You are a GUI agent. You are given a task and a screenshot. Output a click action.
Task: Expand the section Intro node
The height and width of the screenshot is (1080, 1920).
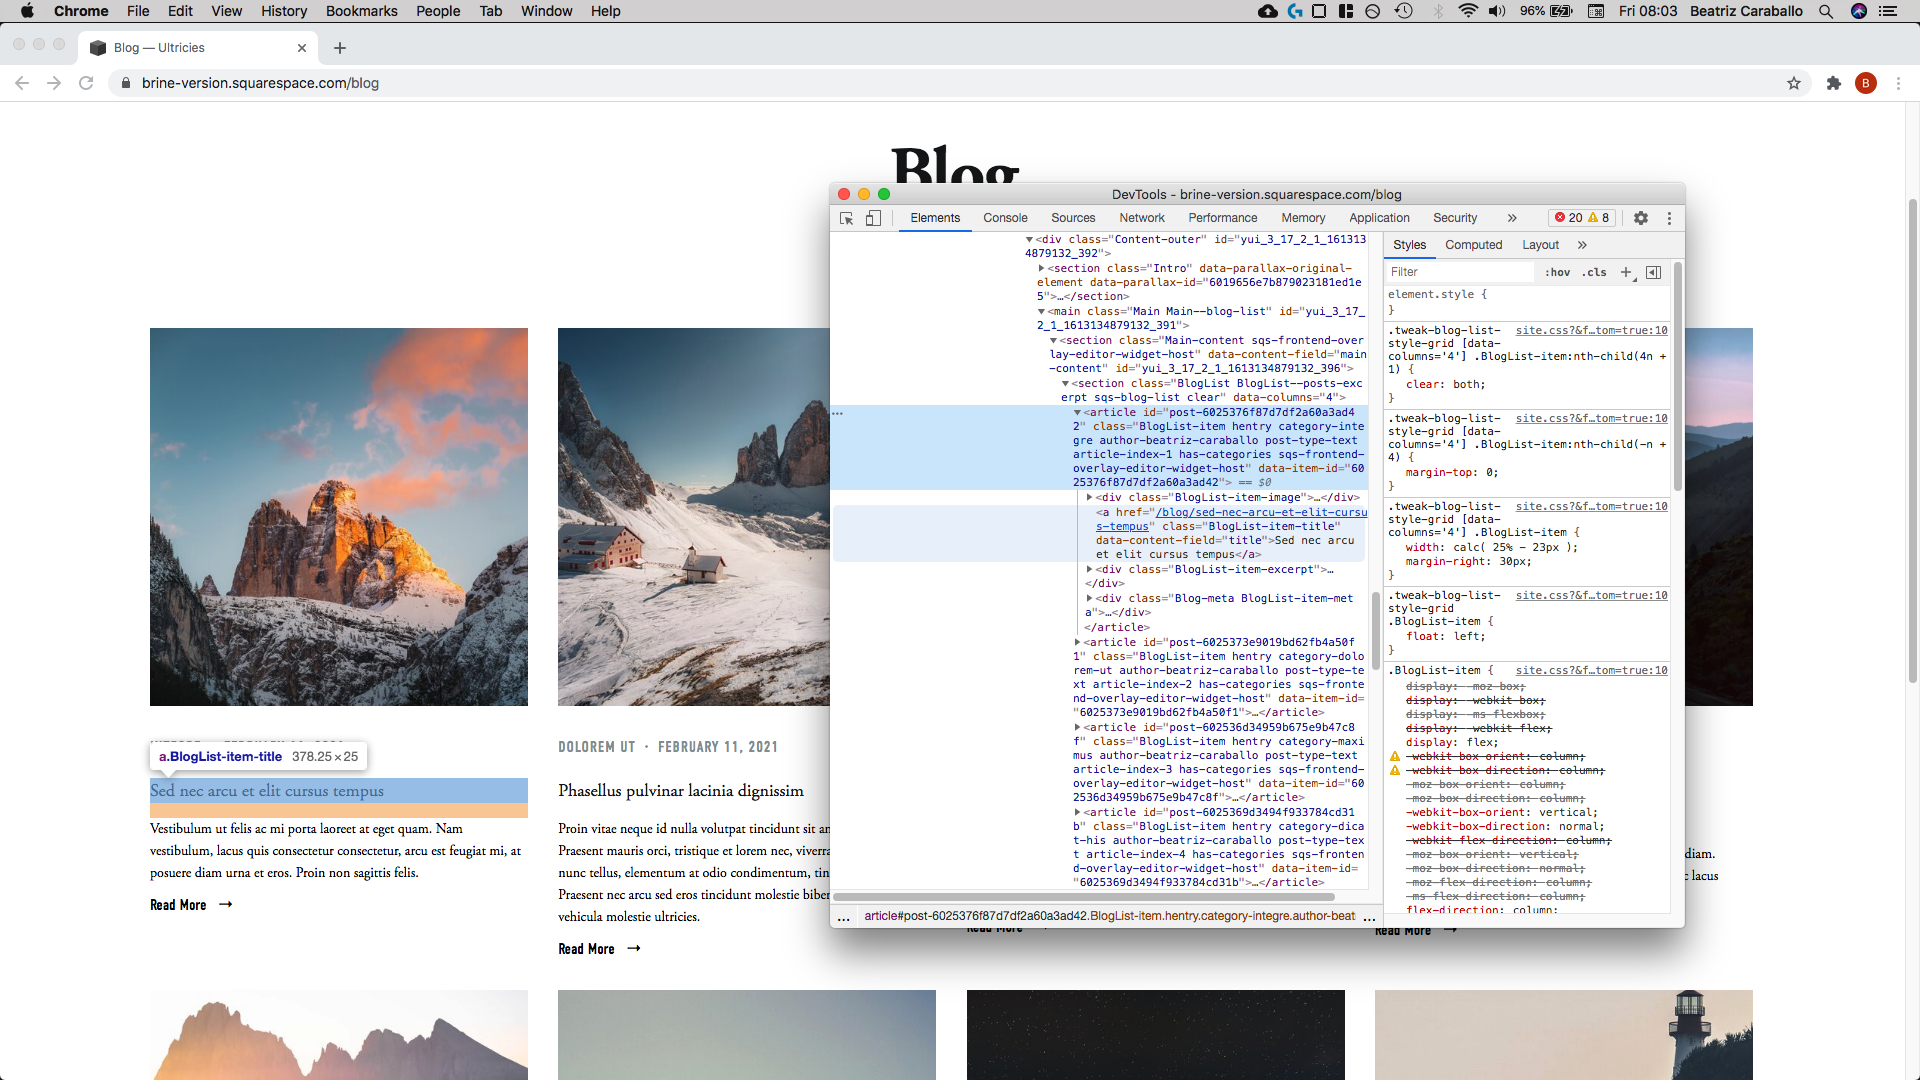pyautogui.click(x=1042, y=268)
